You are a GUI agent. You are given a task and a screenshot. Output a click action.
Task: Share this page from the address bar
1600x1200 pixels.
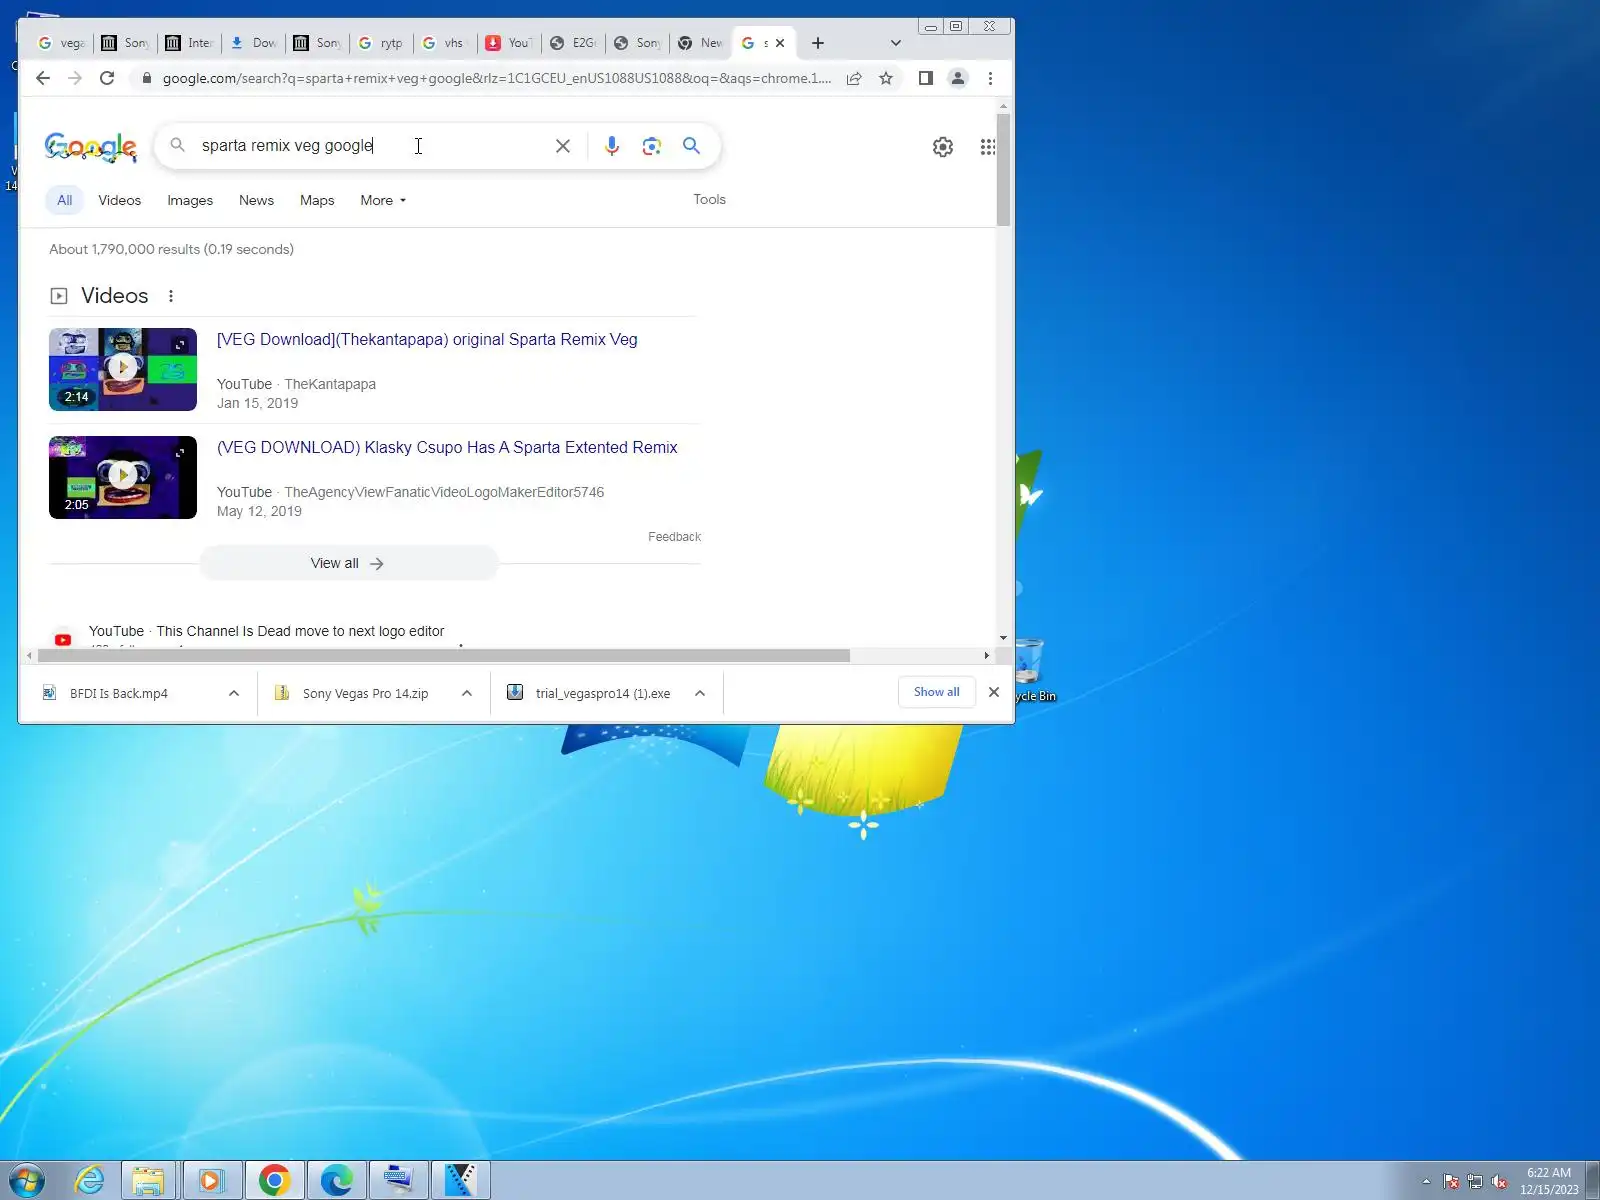[854, 78]
